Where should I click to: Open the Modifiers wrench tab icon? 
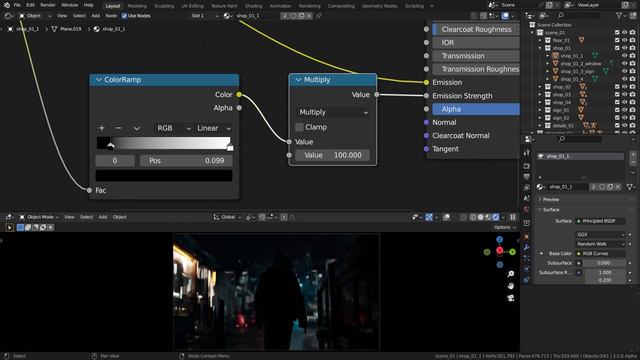coord(527,248)
